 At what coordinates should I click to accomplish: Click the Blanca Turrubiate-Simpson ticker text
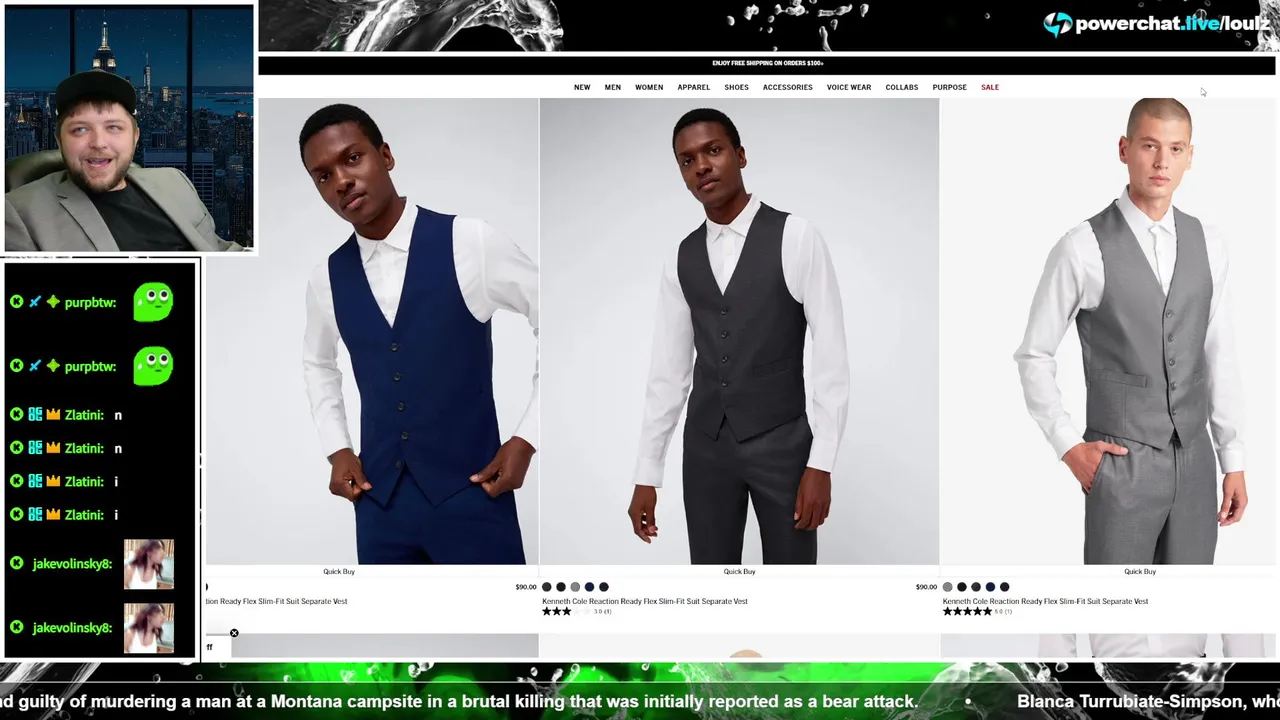(1148, 702)
